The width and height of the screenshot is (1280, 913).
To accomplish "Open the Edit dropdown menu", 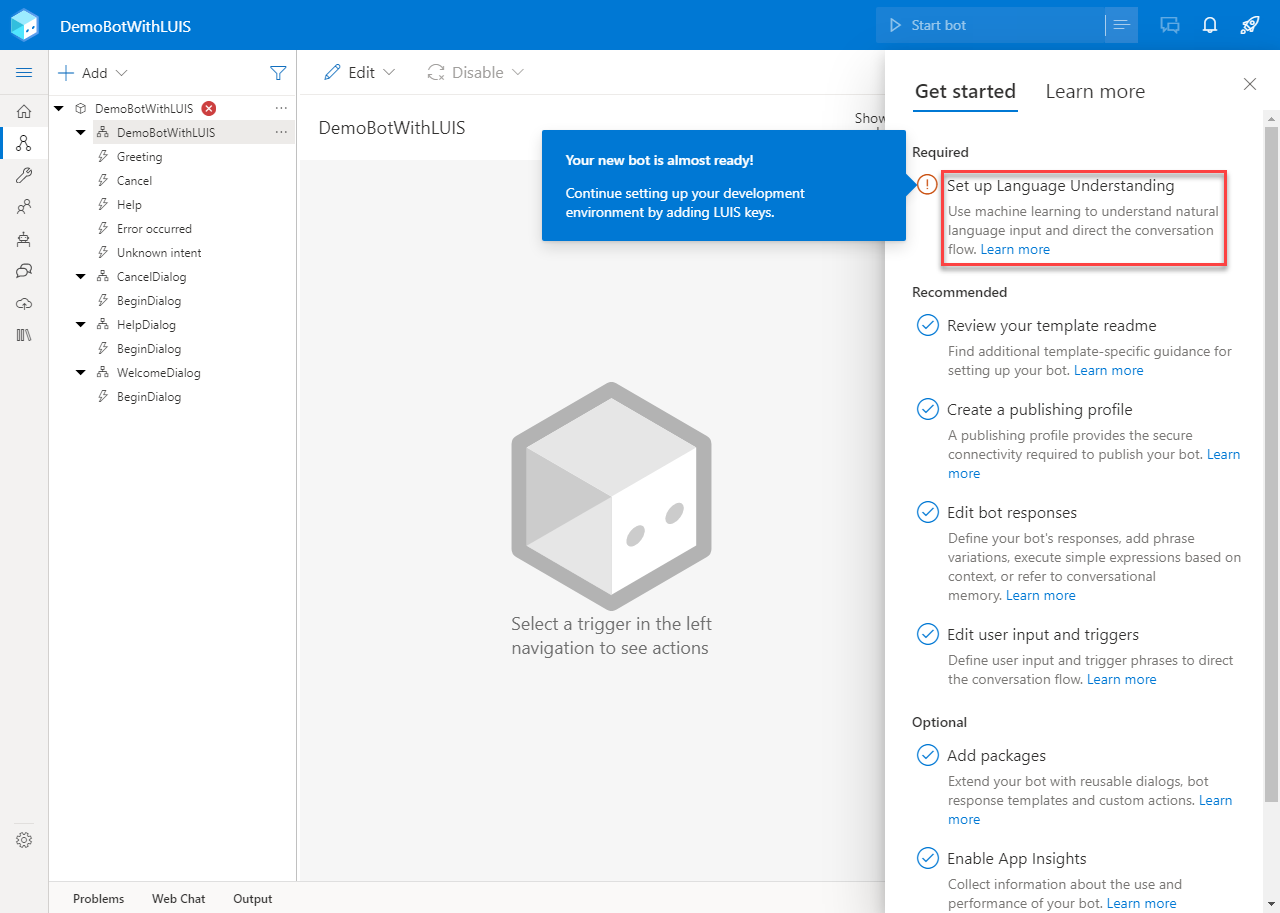I will pyautogui.click(x=360, y=72).
